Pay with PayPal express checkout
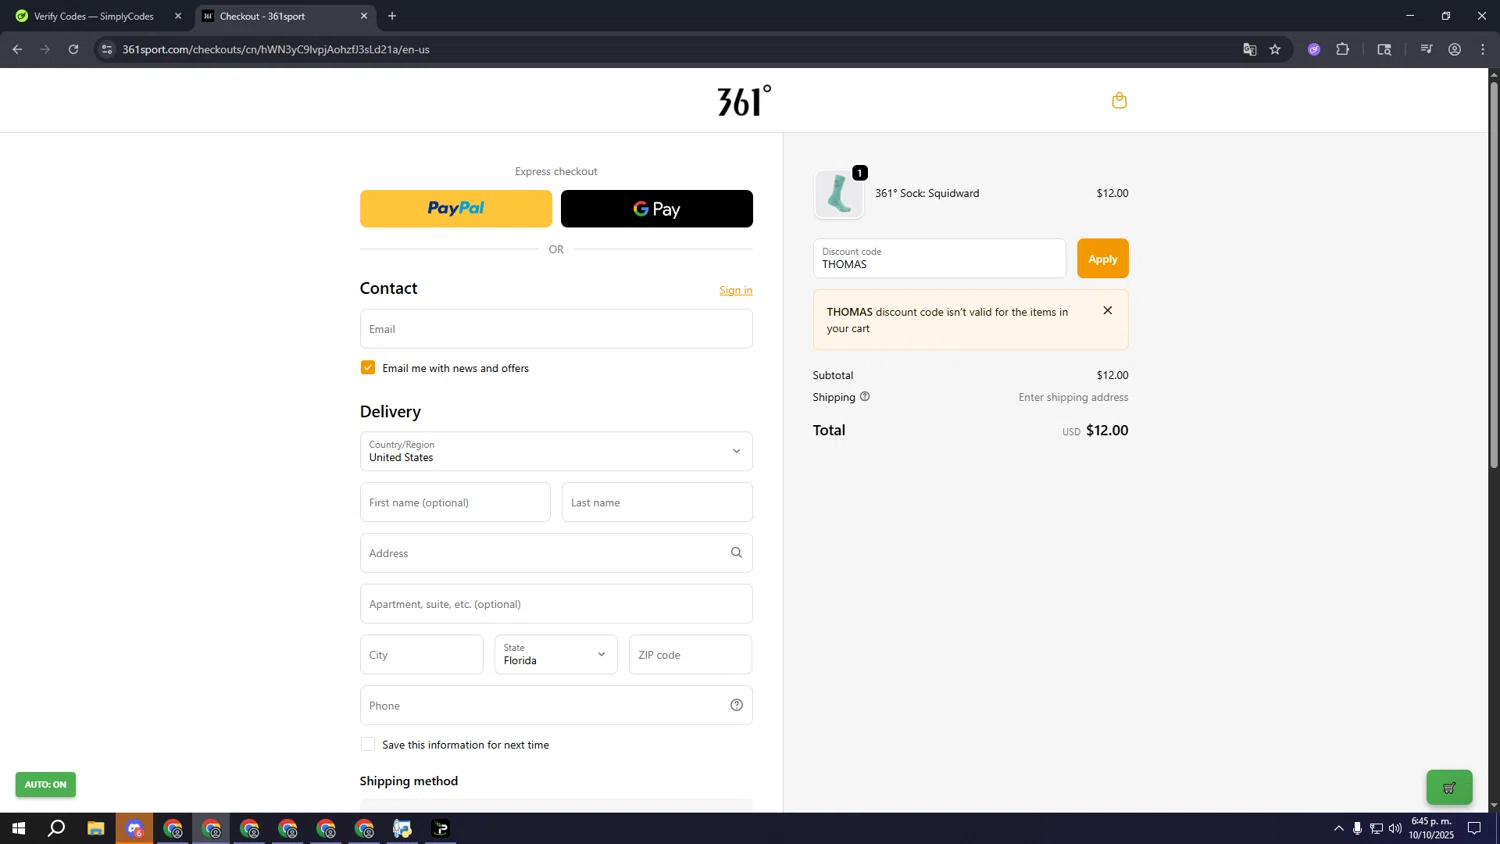This screenshot has height=844, width=1500. pos(456,209)
